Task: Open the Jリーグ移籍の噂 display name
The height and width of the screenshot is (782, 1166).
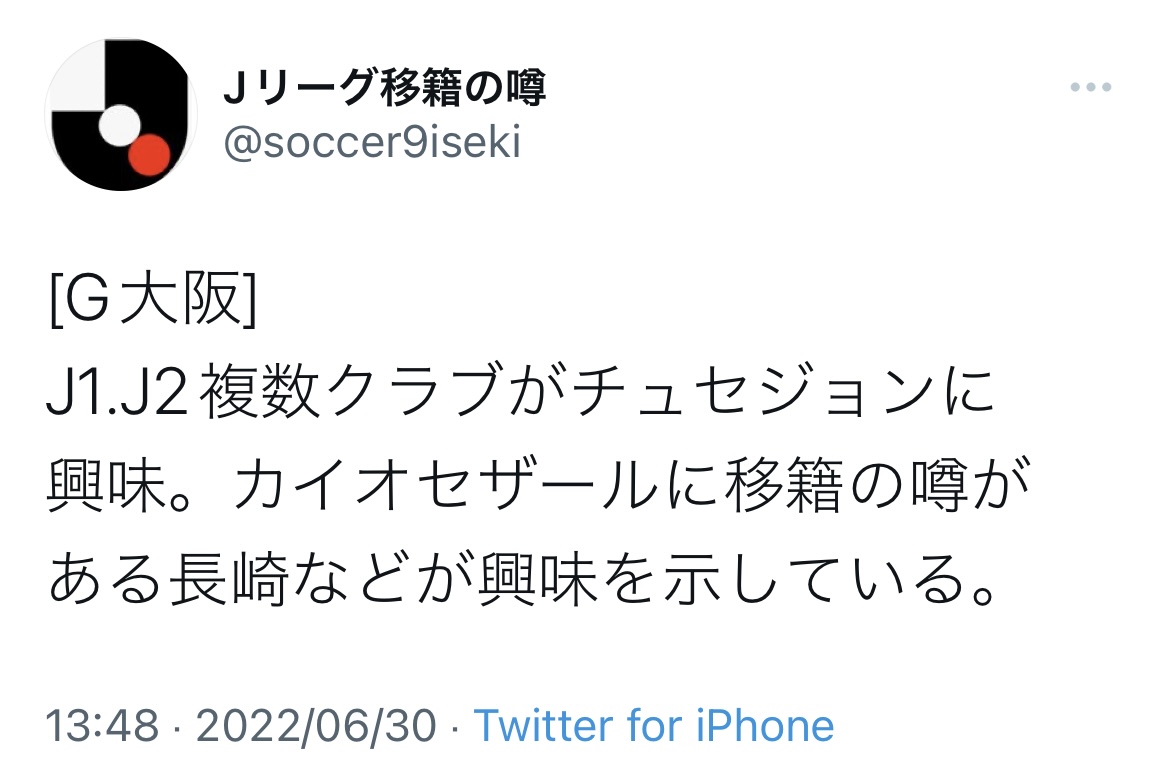Action: (385, 90)
